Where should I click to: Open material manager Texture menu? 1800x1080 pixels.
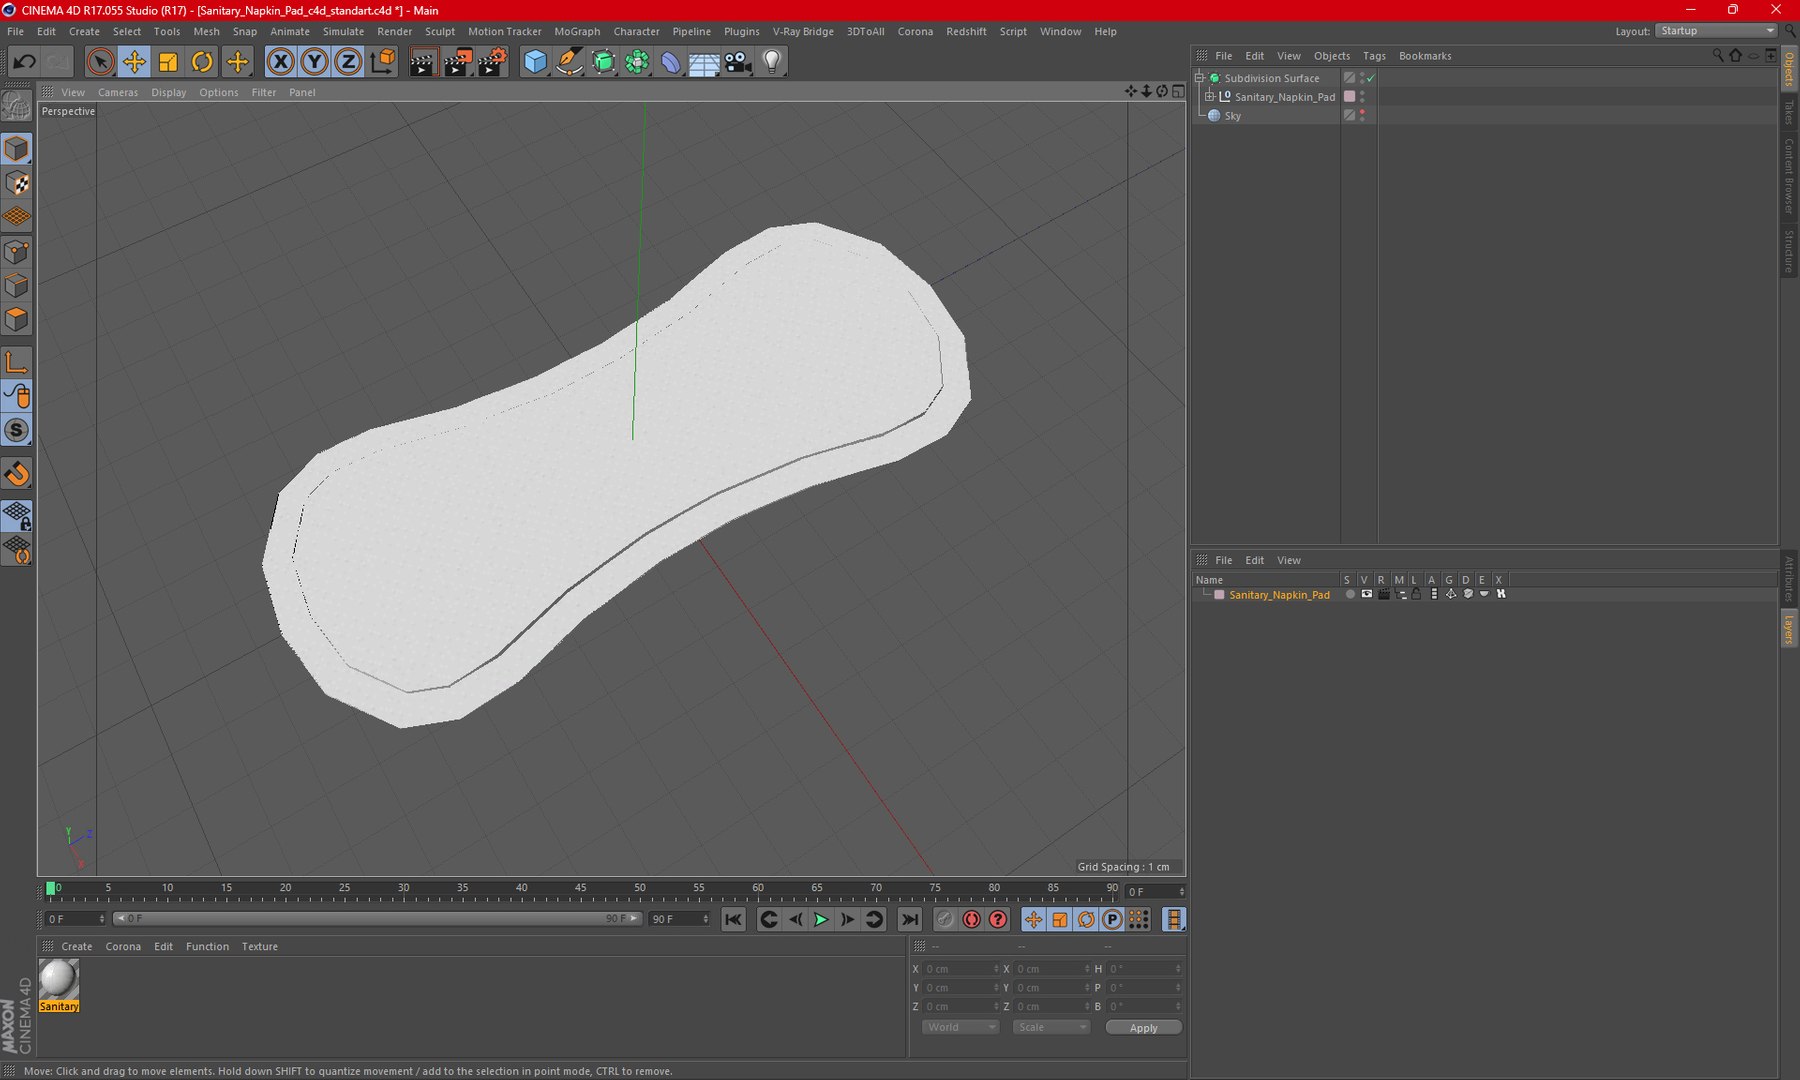259,946
